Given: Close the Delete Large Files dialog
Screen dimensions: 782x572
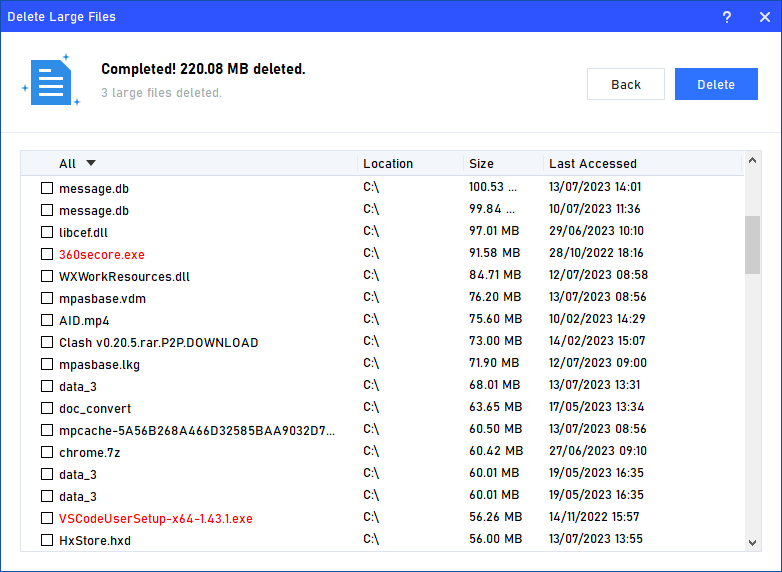Looking at the screenshot, I should 764,16.
